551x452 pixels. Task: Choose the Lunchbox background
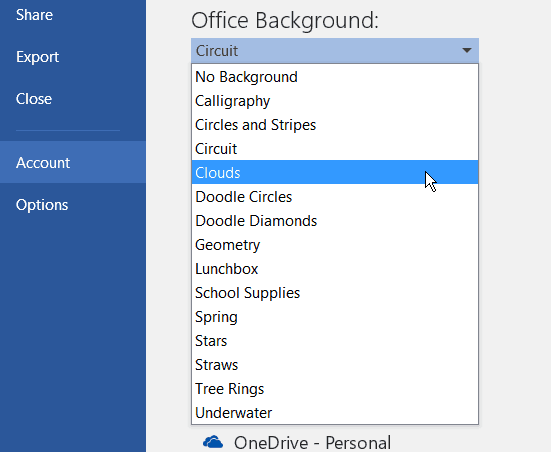(x=335, y=269)
